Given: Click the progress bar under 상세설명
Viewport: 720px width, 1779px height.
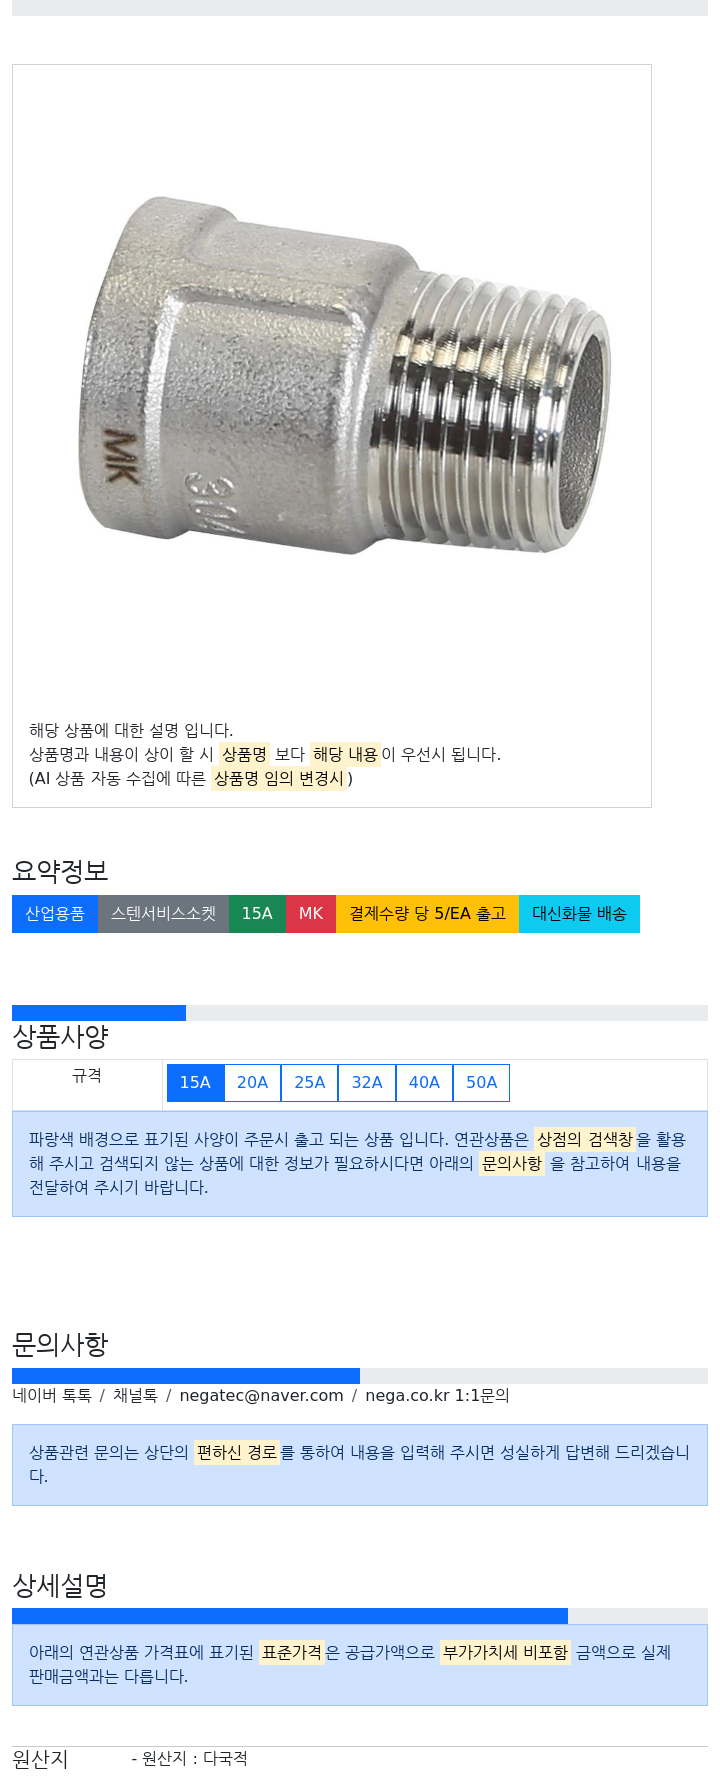Looking at the screenshot, I should pyautogui.click(x=360, y=1616).
